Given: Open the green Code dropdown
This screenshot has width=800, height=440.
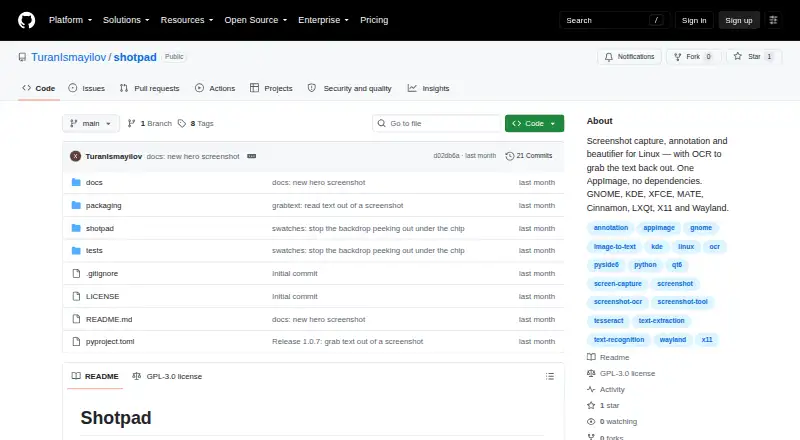Looking at the screenshot, I should point(534,124).
